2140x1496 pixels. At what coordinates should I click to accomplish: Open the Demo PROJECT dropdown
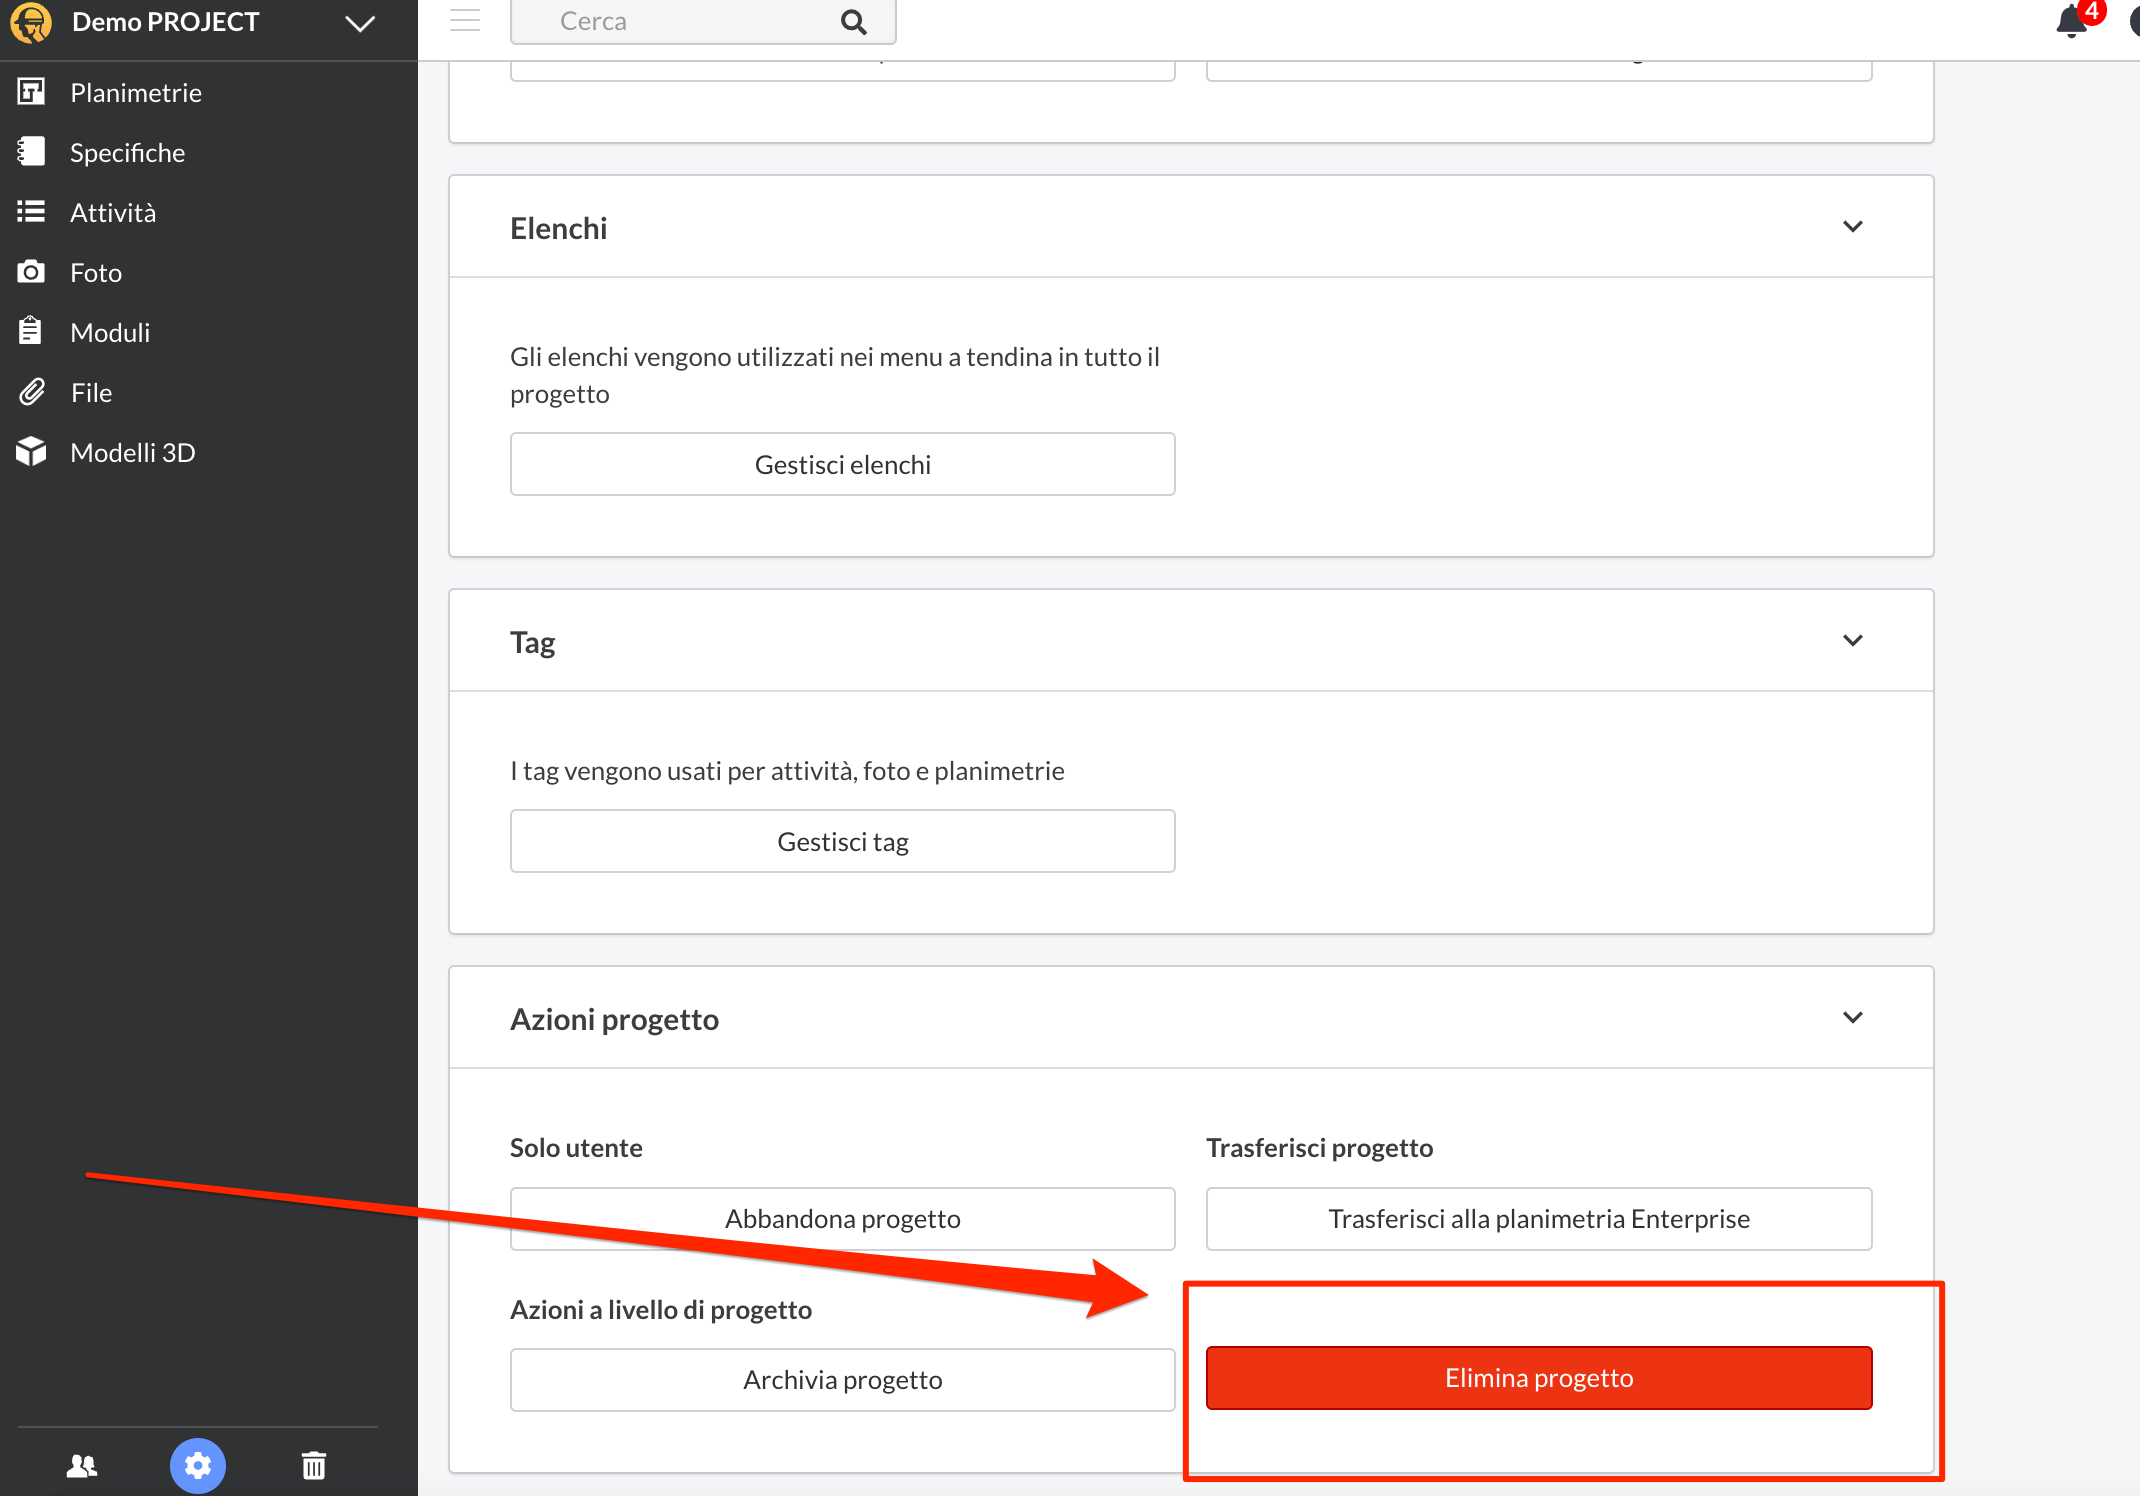[359, 22]
